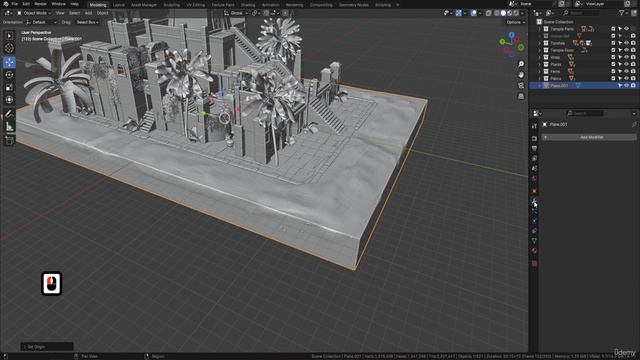Expand the Temple Parts collection
The image size is (640, 360).
coord(540,29)
